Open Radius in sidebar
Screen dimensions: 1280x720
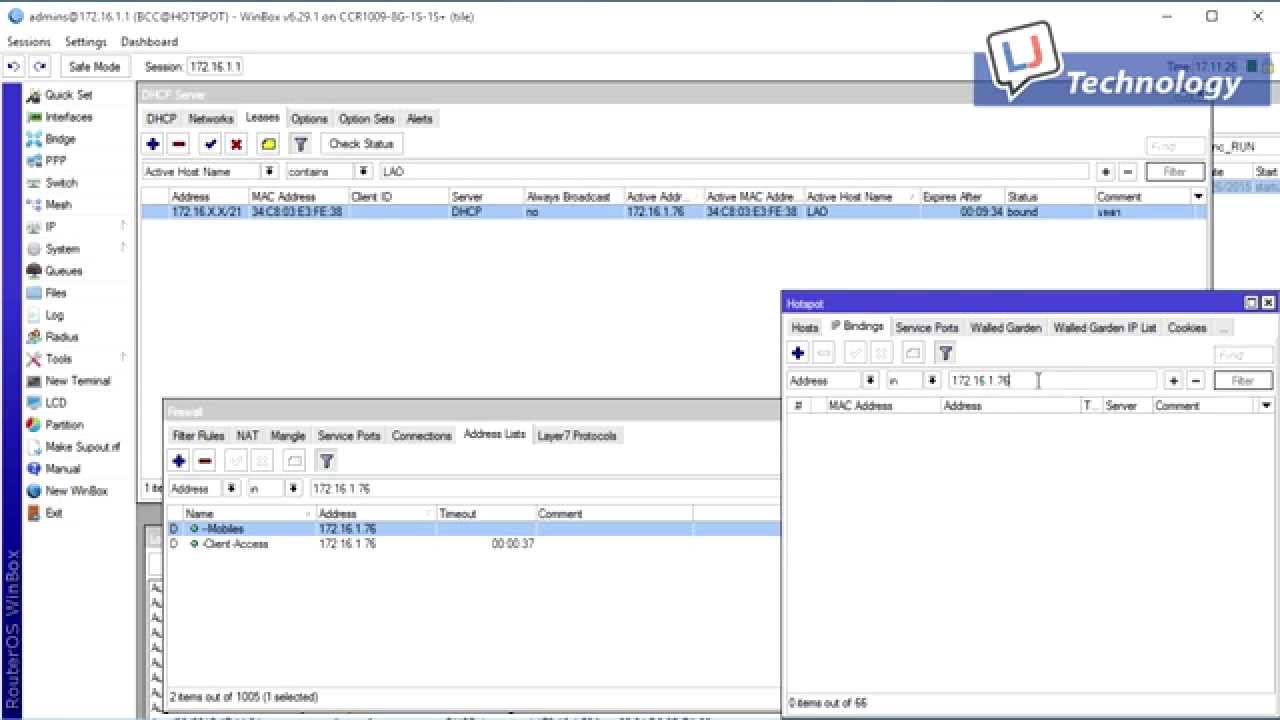61,337
